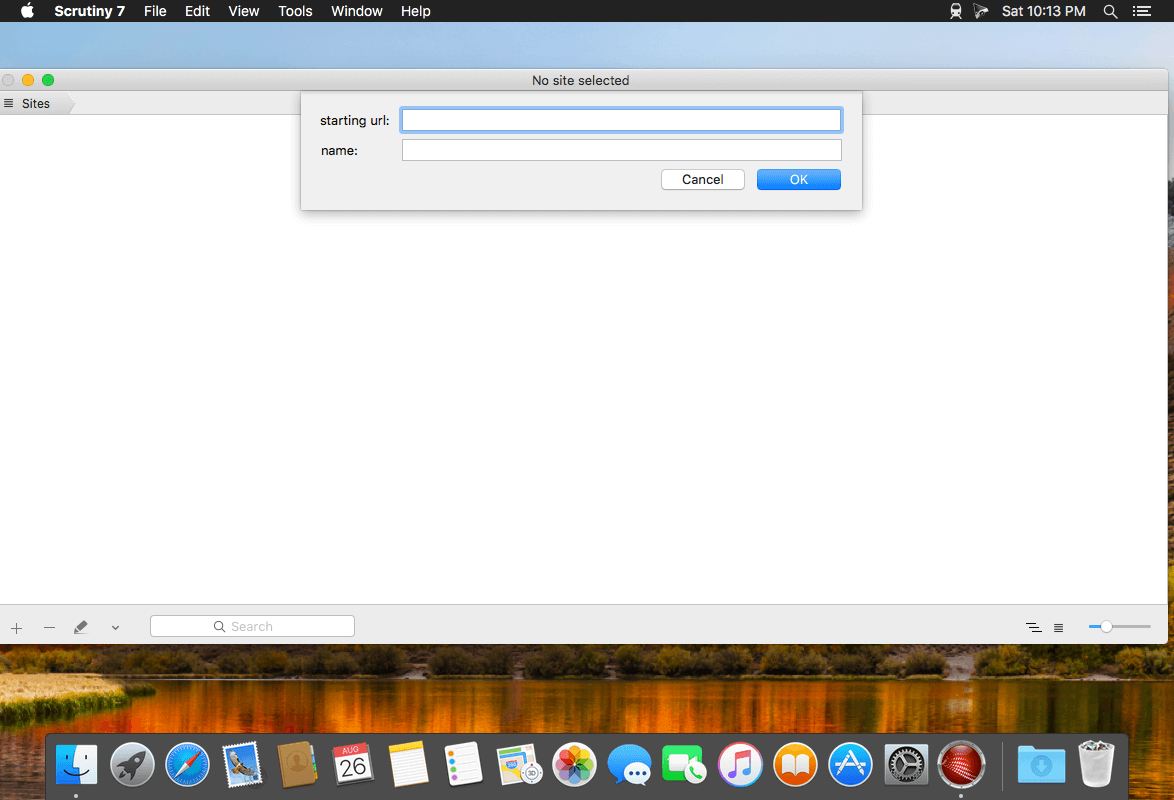
Task: Confirm with the OK button
Action: (798, 179)
